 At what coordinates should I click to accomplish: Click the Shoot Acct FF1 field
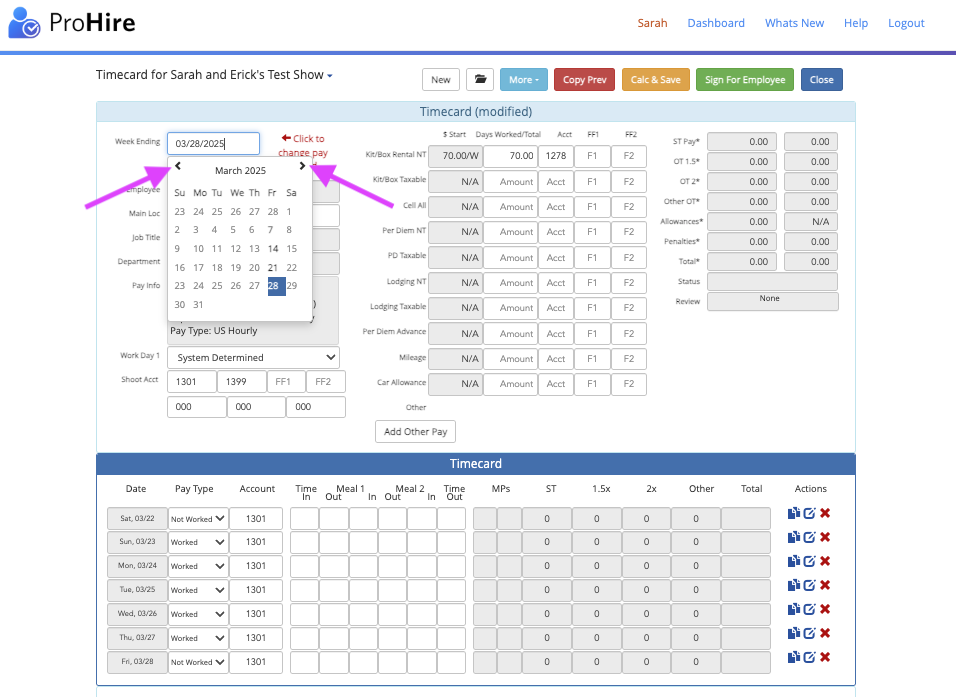[x=286, y=382]
